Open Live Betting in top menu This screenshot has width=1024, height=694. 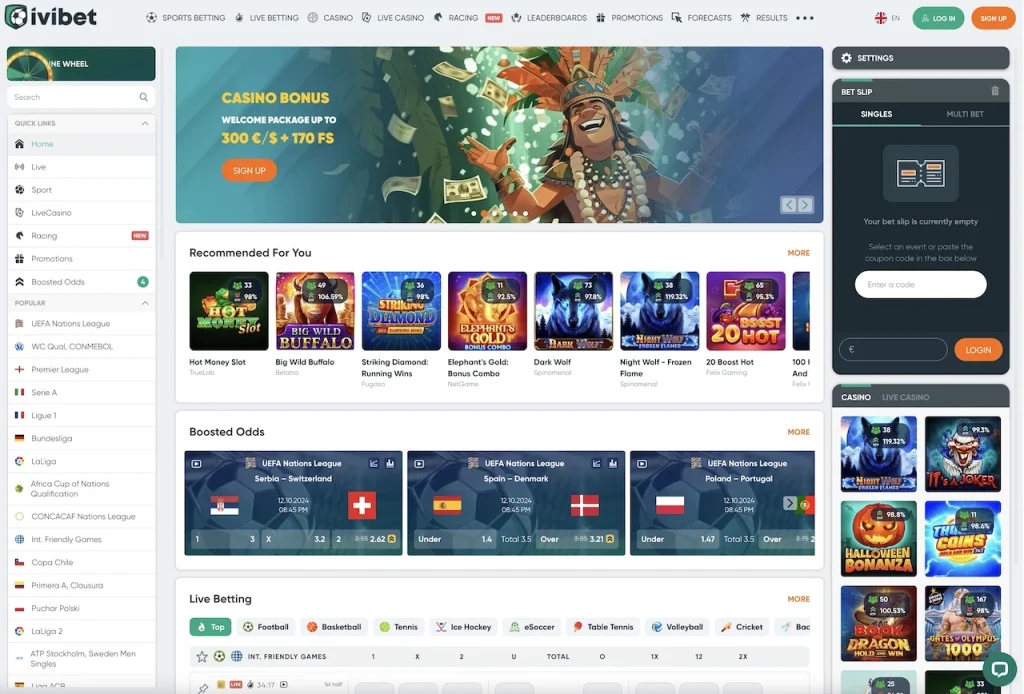266,18
